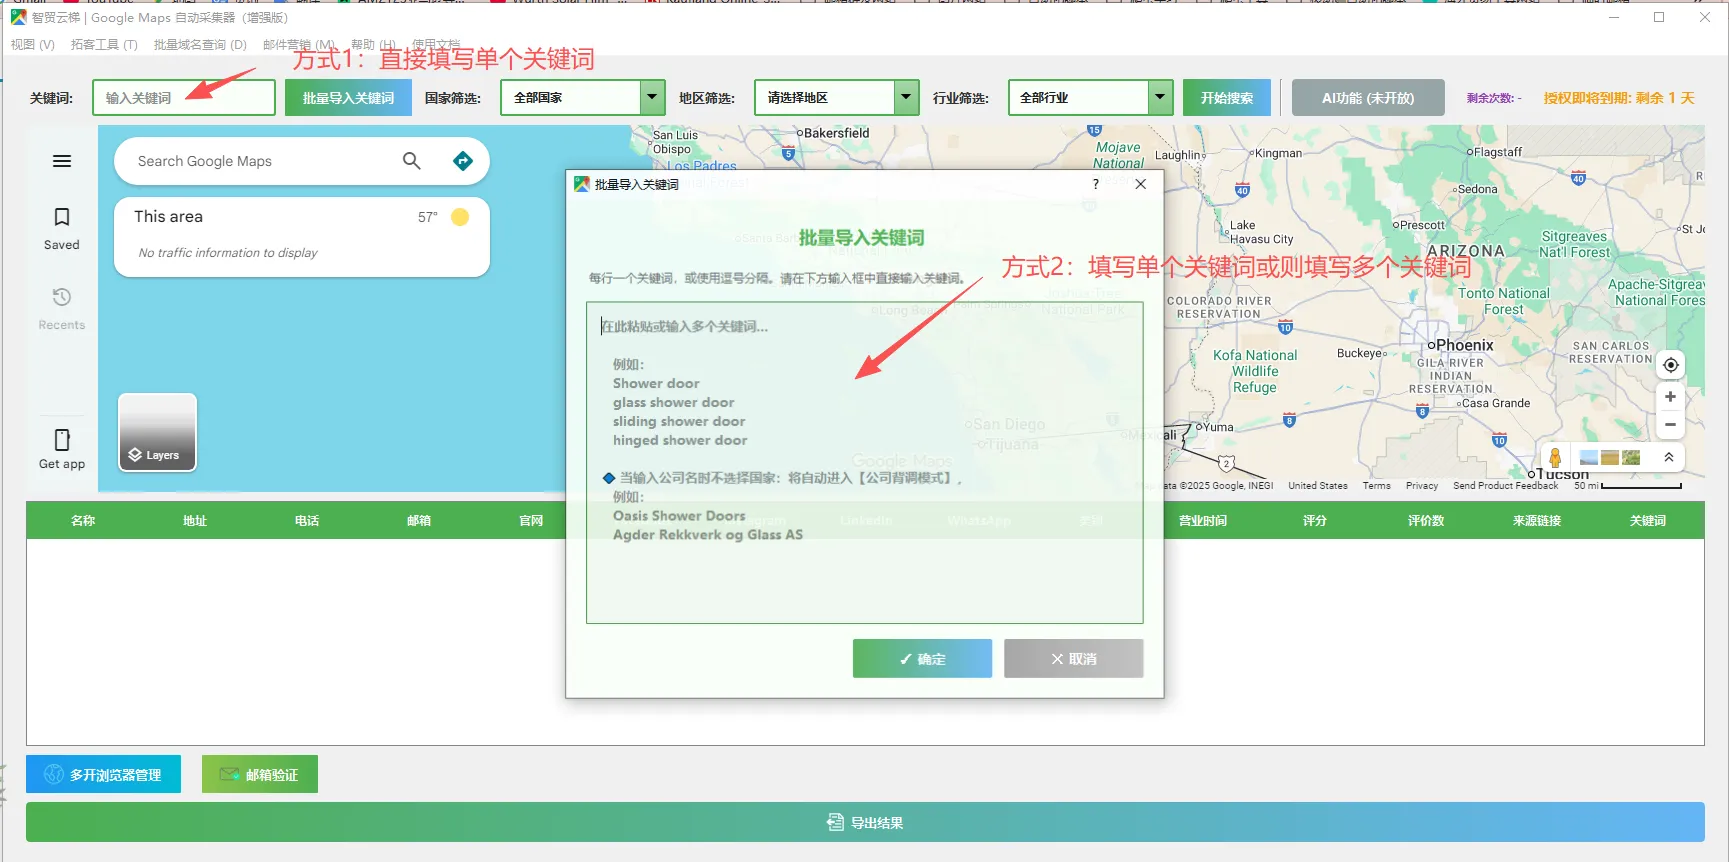This screenshot has width=1729, height=862.
Task: Open the Layers map thumbnail
Action: 157,432
